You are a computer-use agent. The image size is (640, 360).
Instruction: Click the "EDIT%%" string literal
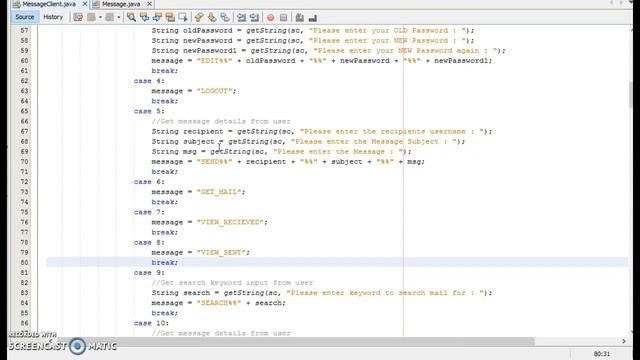[214, 61]
